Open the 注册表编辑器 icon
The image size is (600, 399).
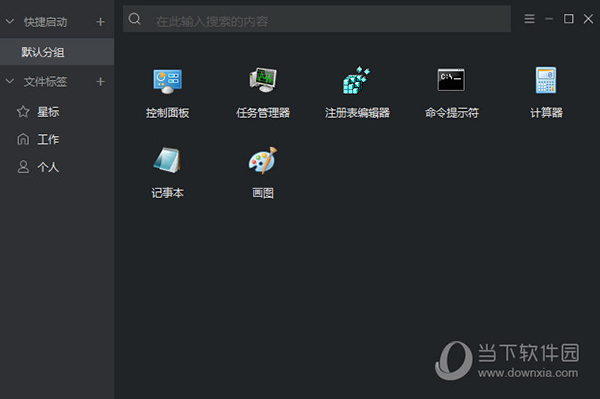pyautogui.click(x=357, y=80)
